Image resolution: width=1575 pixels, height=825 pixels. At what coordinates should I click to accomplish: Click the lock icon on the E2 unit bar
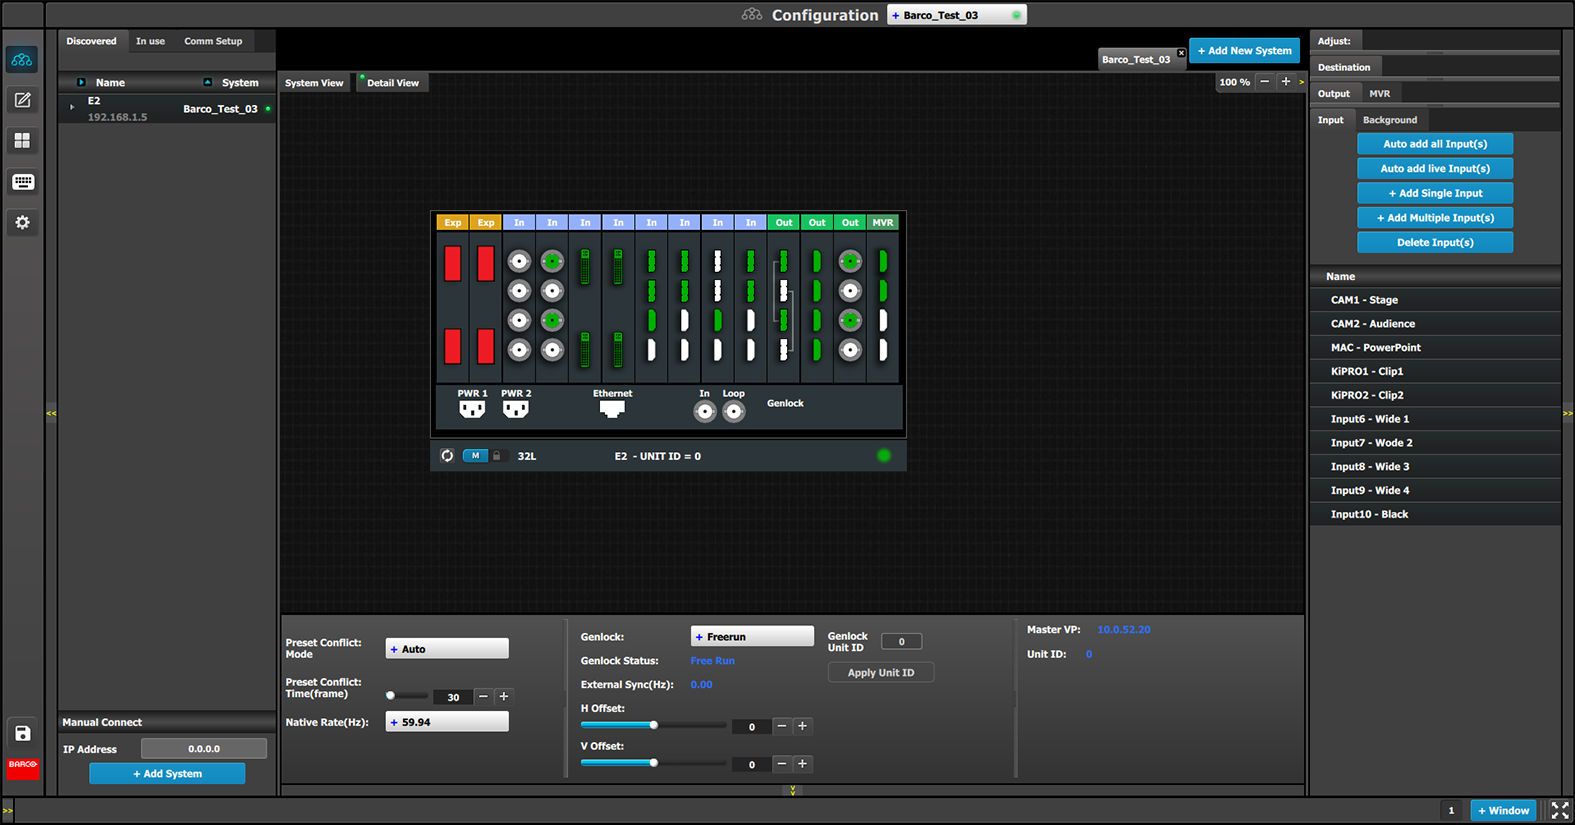click(x=496, y=456)
